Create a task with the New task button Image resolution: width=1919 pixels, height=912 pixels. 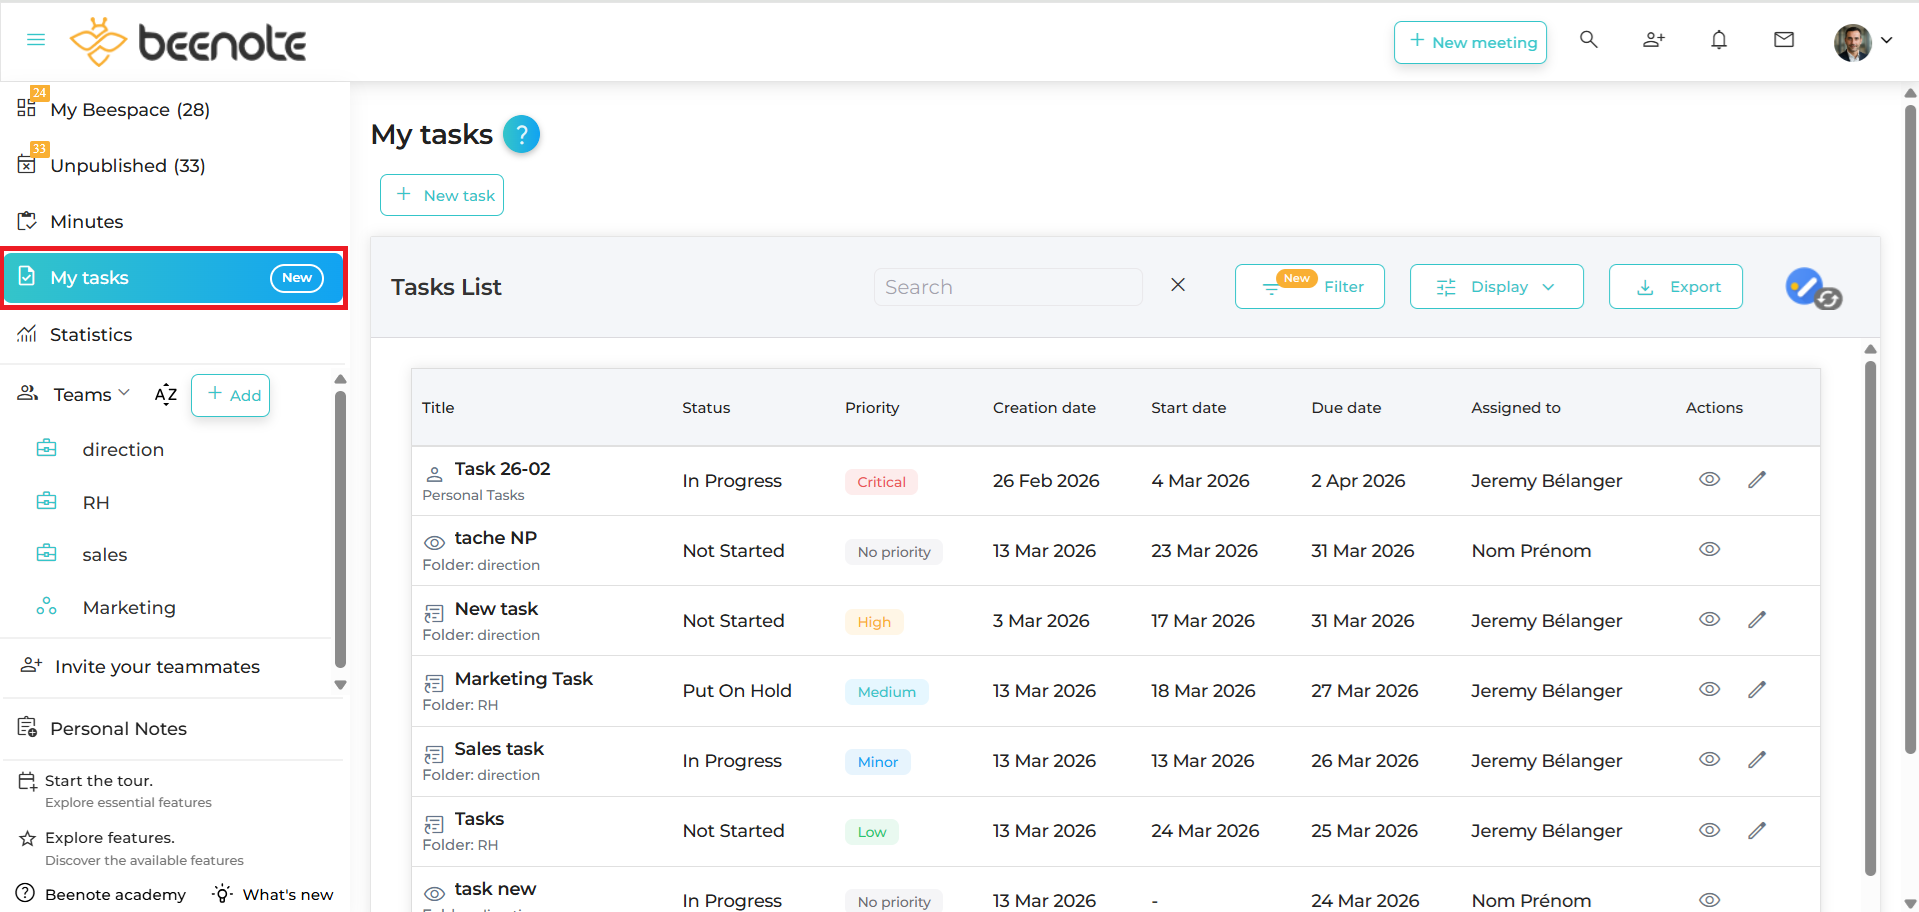(x=441, y=195)
